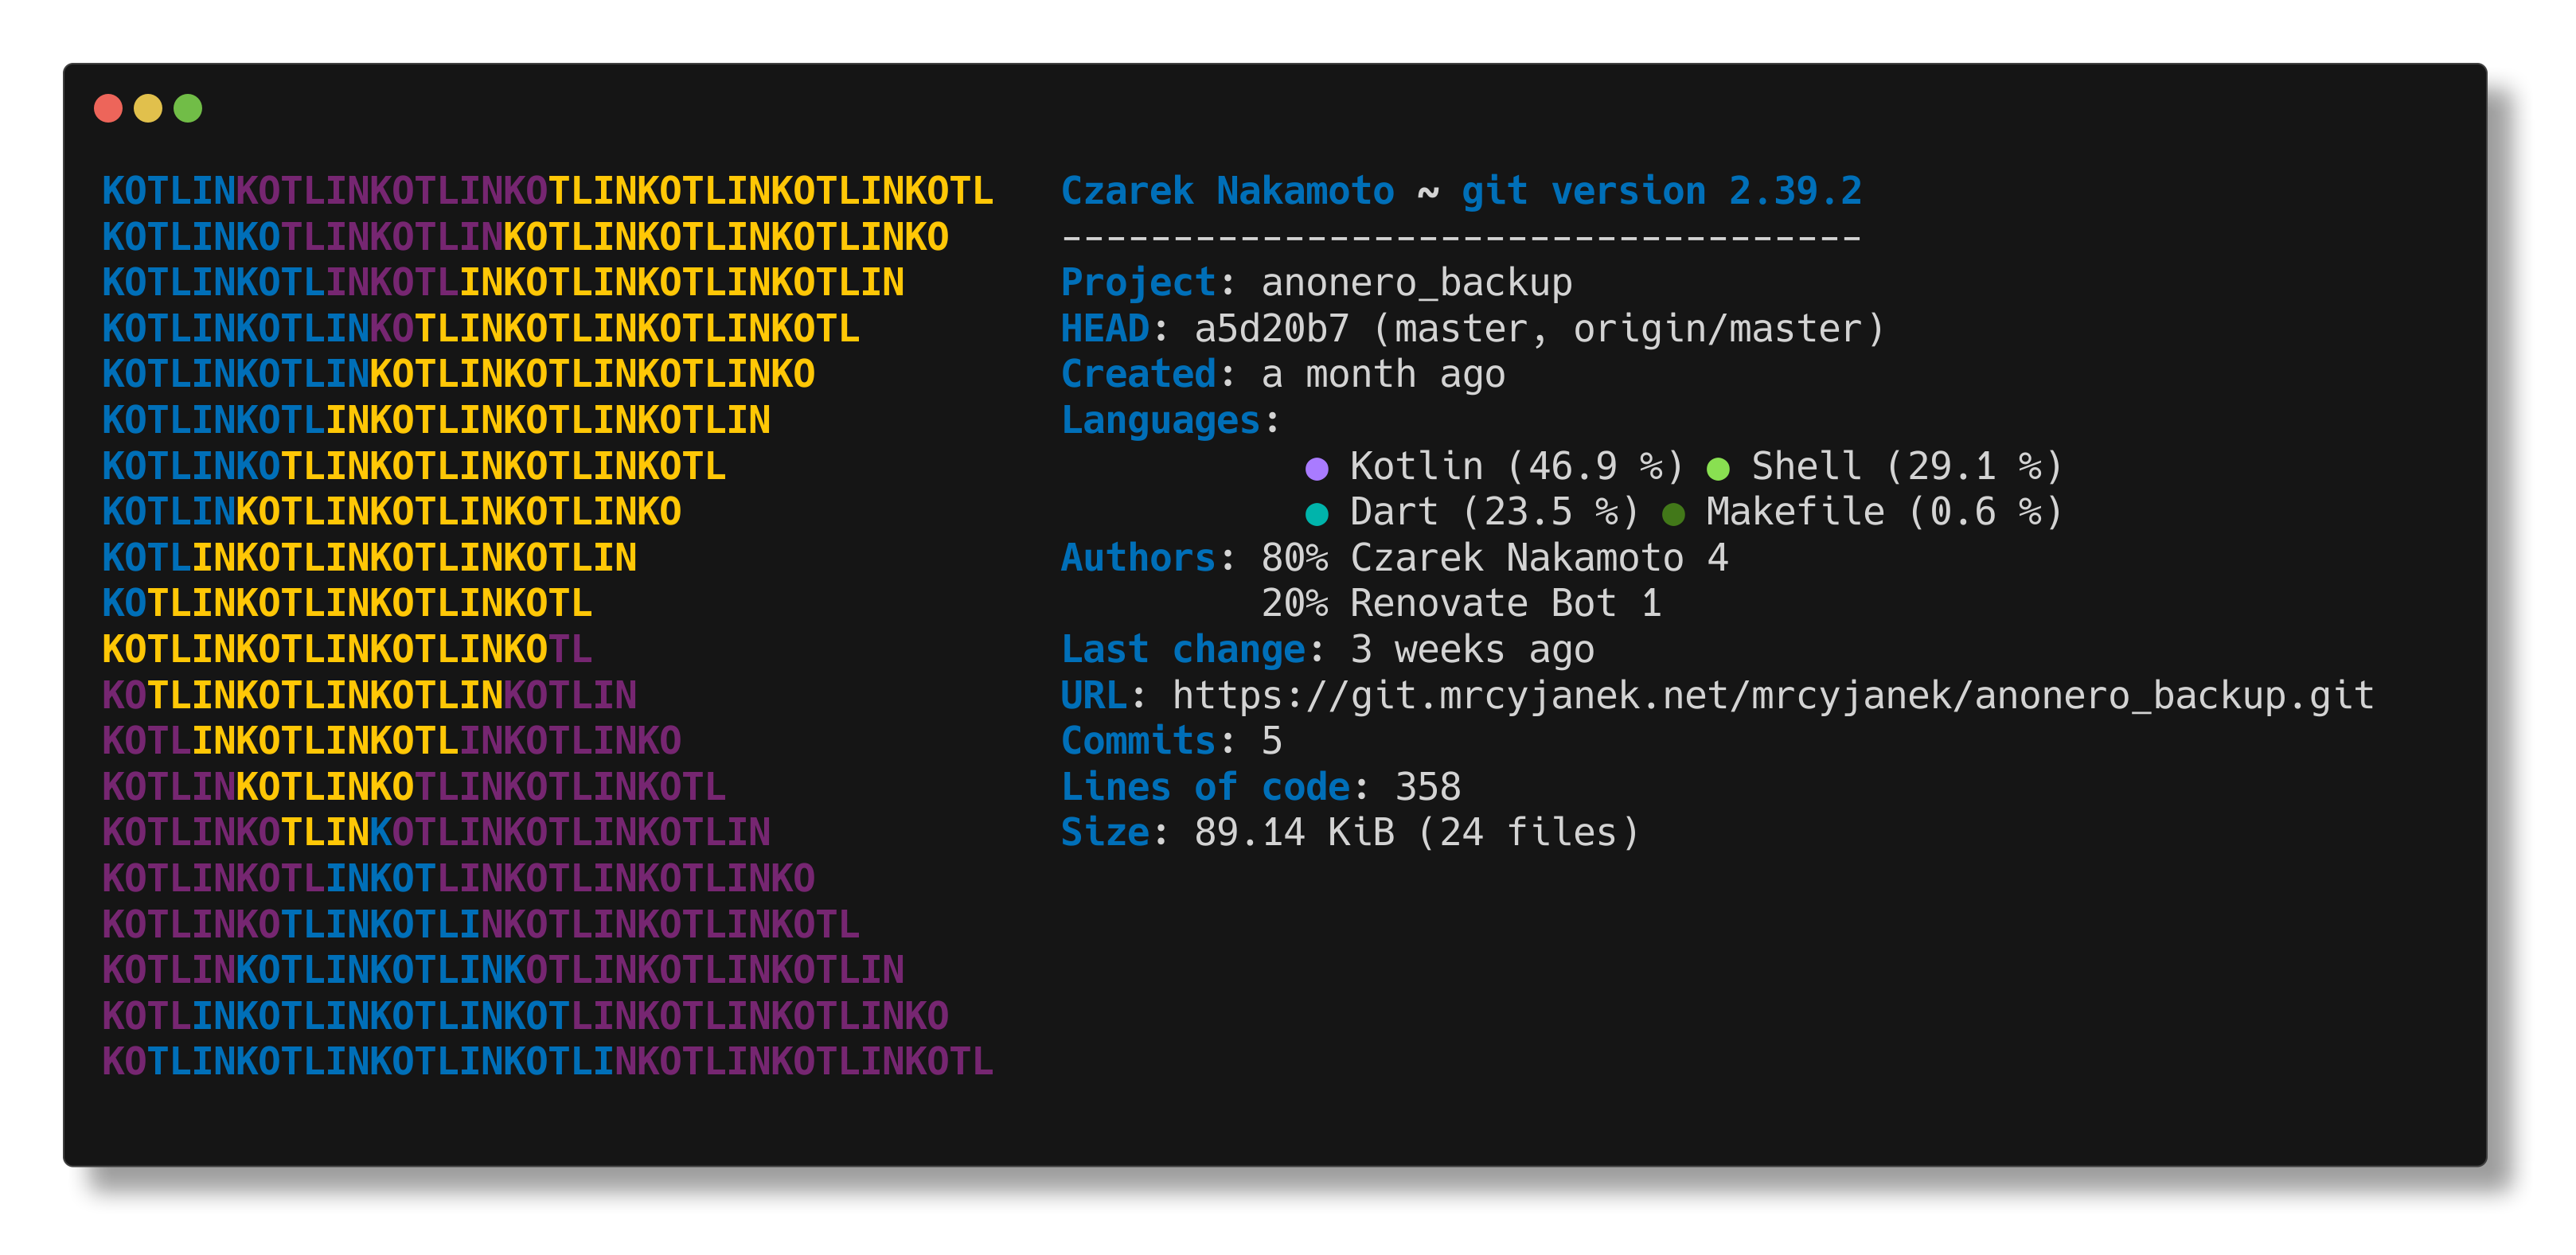The image size is (2576, 1255).
Task: Click the light green Shell language dot
Action: [1718, 468]
